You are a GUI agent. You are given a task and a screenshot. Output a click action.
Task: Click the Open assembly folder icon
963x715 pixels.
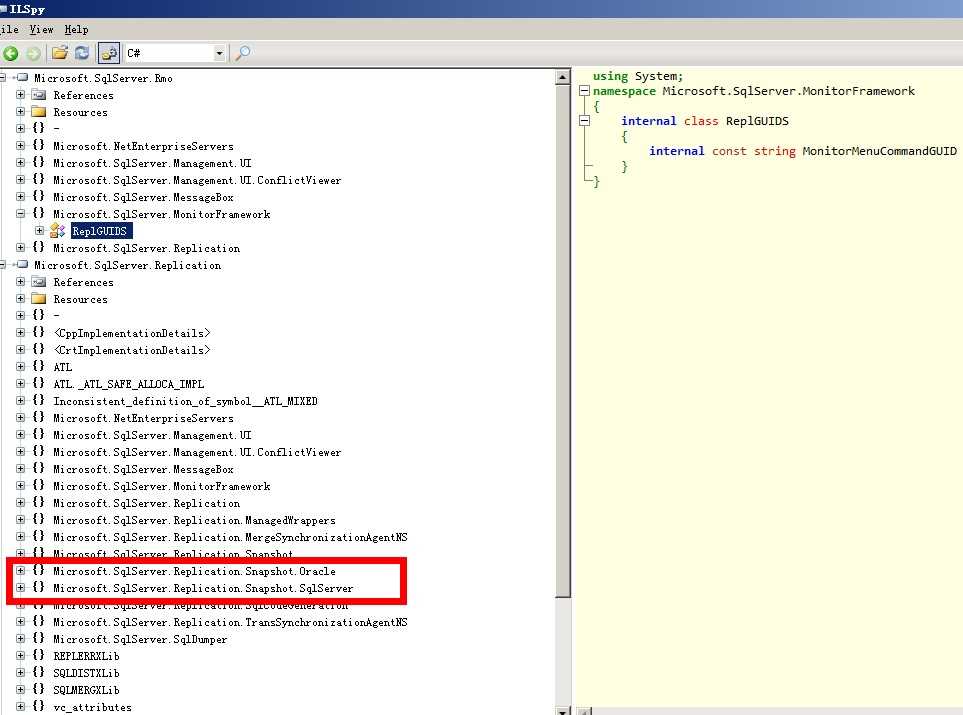click(60, 53)
